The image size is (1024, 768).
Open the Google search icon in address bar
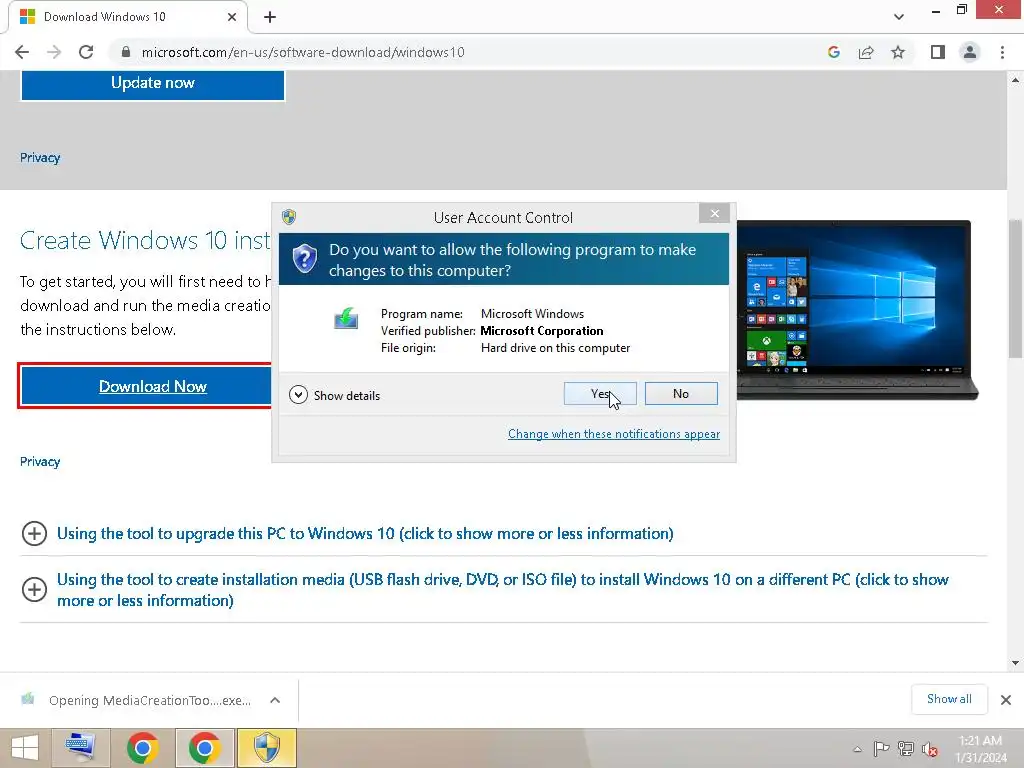tap(833, 52)
